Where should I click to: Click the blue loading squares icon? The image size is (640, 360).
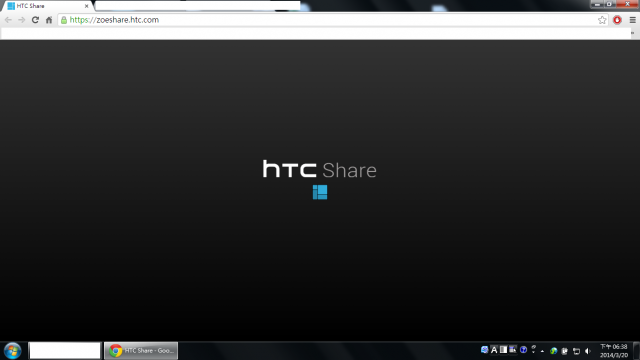tap(320, 192)
